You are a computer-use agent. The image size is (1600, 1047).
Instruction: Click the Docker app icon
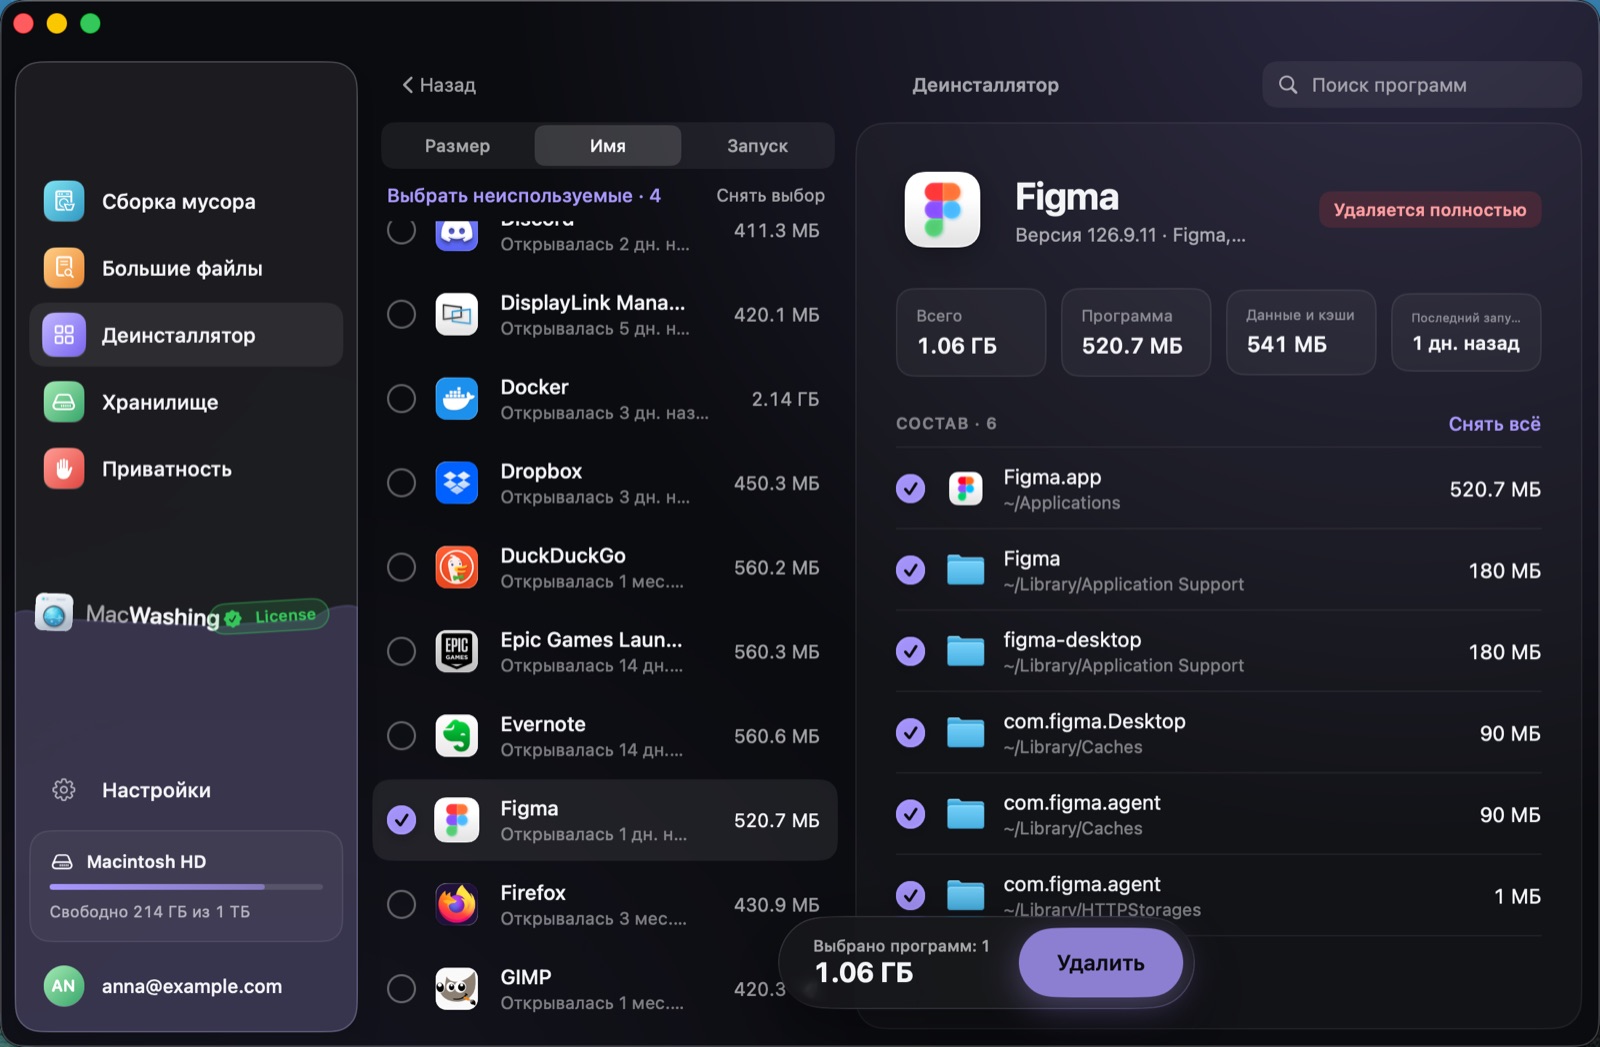click(x=457, y=399)
